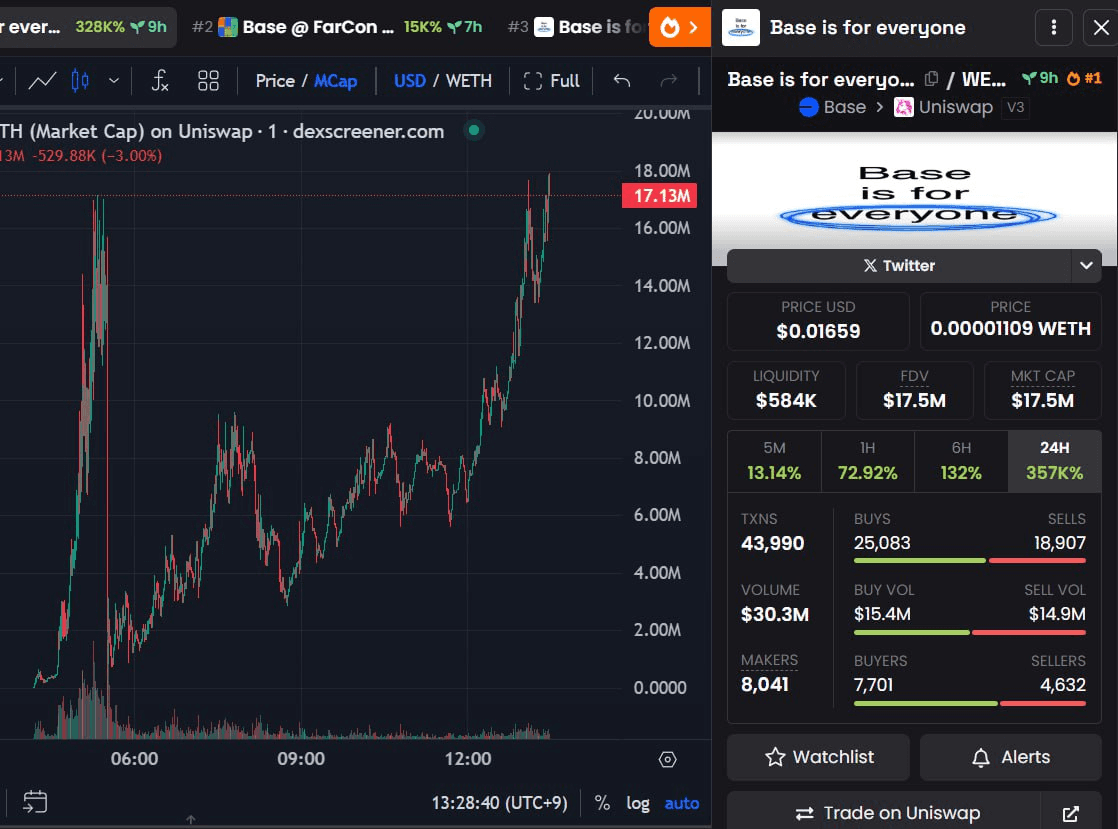
Task: Open trending pair #2 Base @ FarCon
Action: click(x=337, y=27)
